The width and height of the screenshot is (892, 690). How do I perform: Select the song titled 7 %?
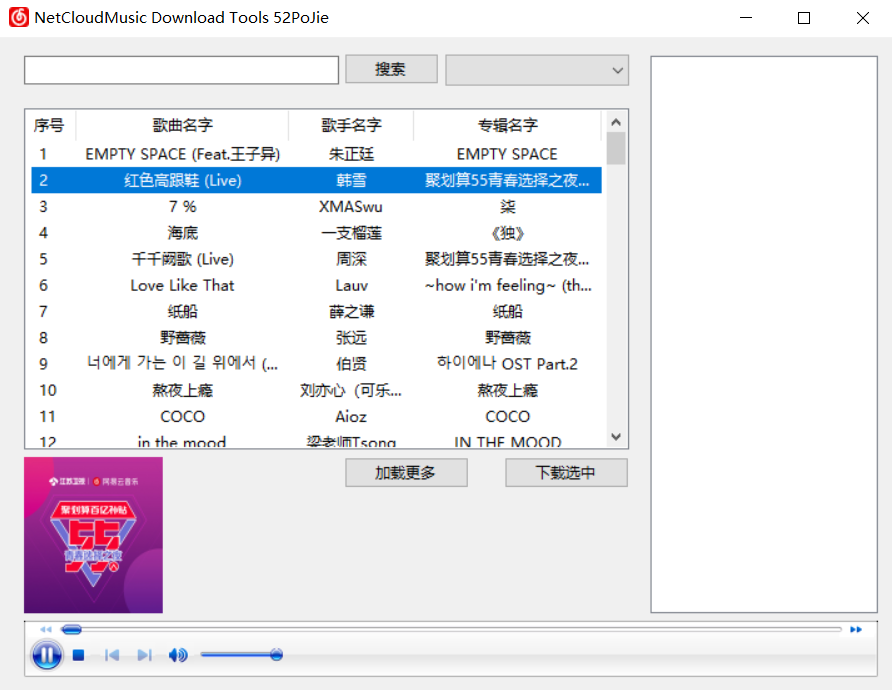pyautogui.click(x=183, y=206)
